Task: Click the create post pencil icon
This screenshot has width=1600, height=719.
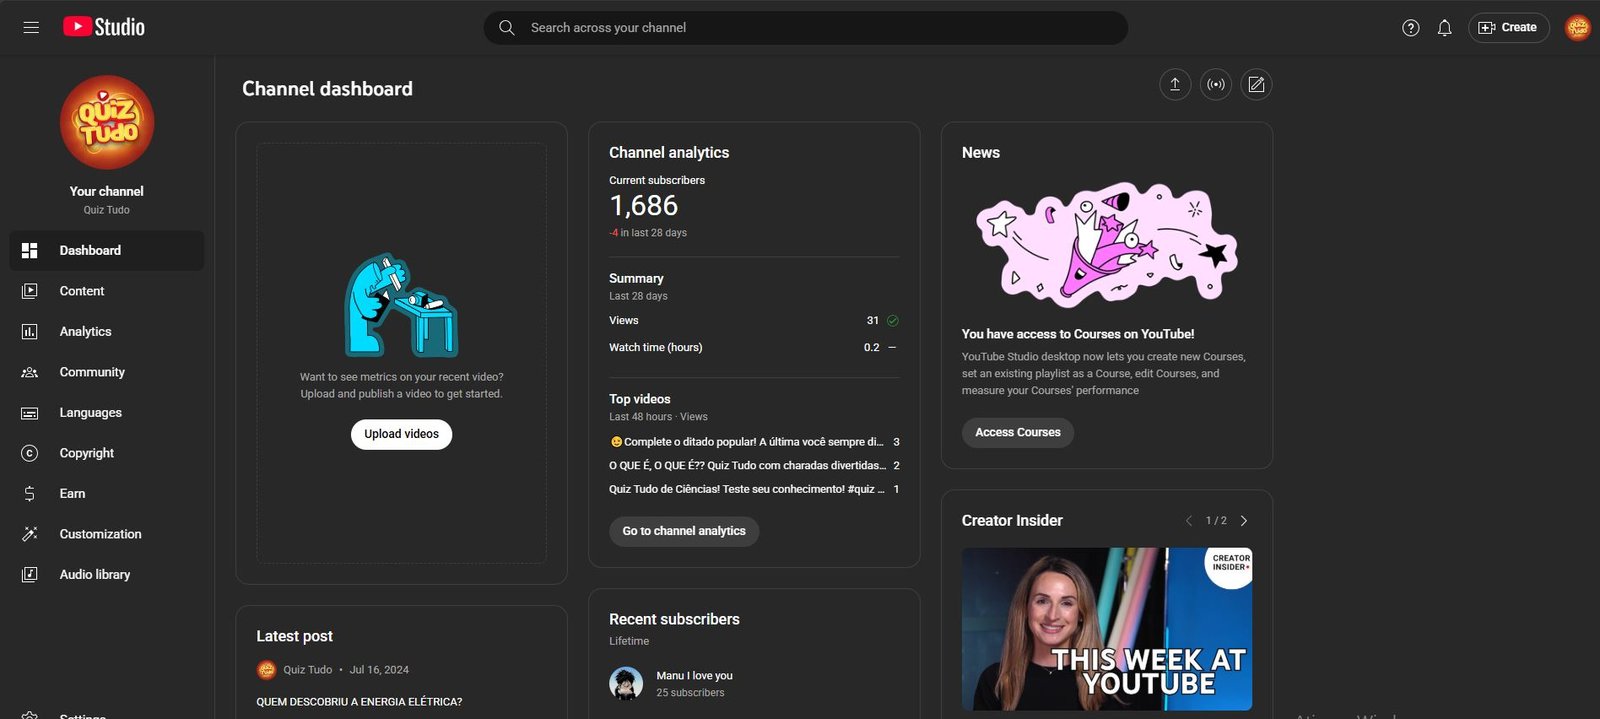Action: (x=1257, y=85)
